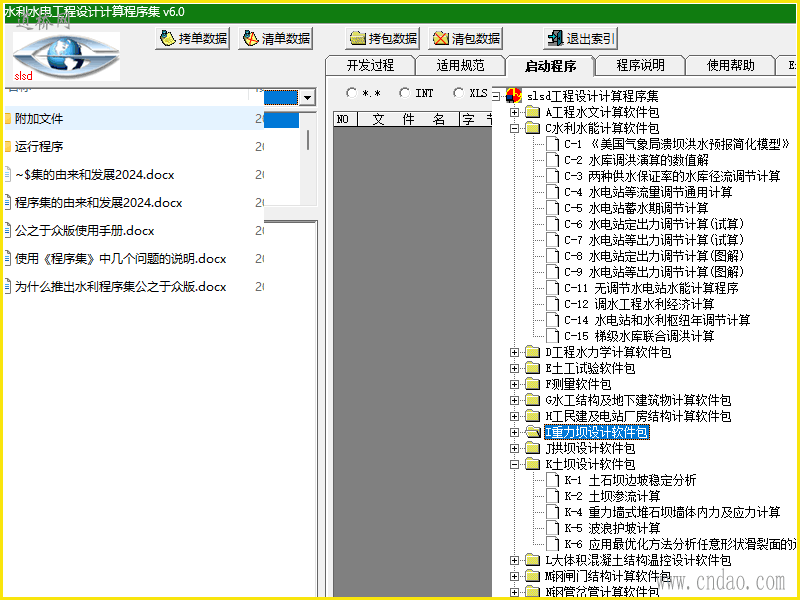
Task: Click folder icon of C水利水能计算软件包
Action: [x=533, y=128]
